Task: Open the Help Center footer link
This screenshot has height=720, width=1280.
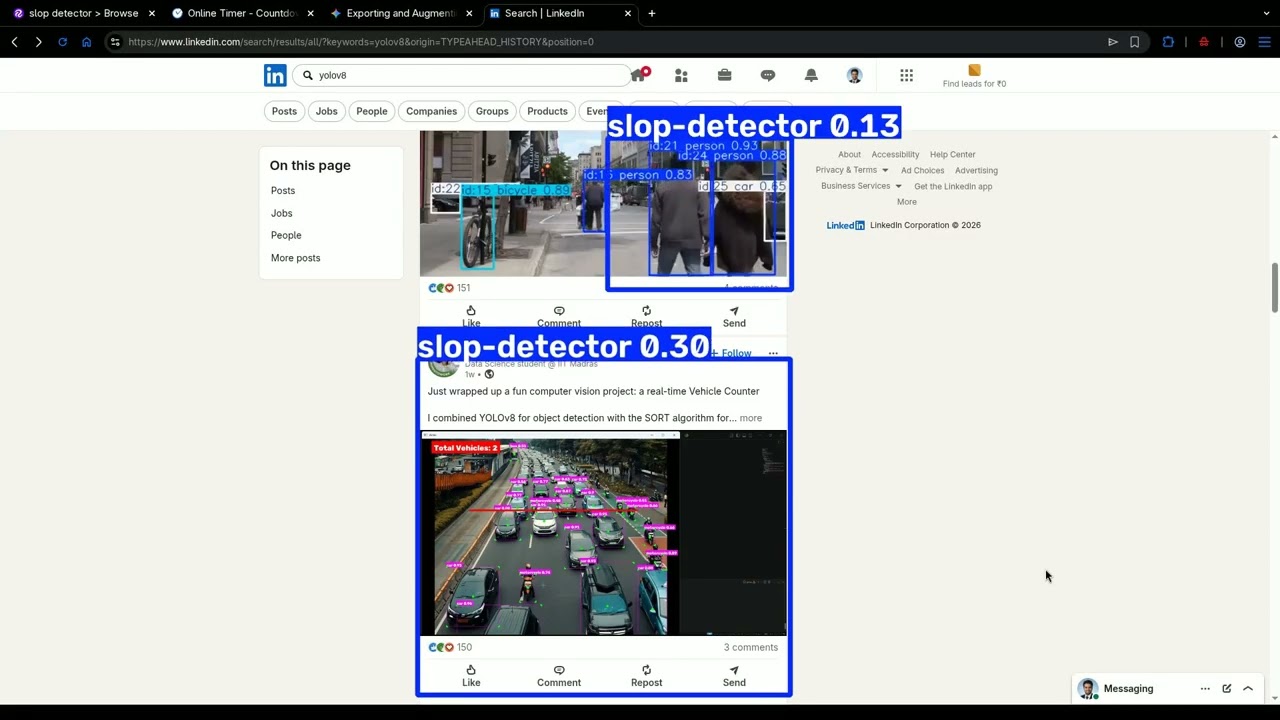Action: [x=953, y=154]
